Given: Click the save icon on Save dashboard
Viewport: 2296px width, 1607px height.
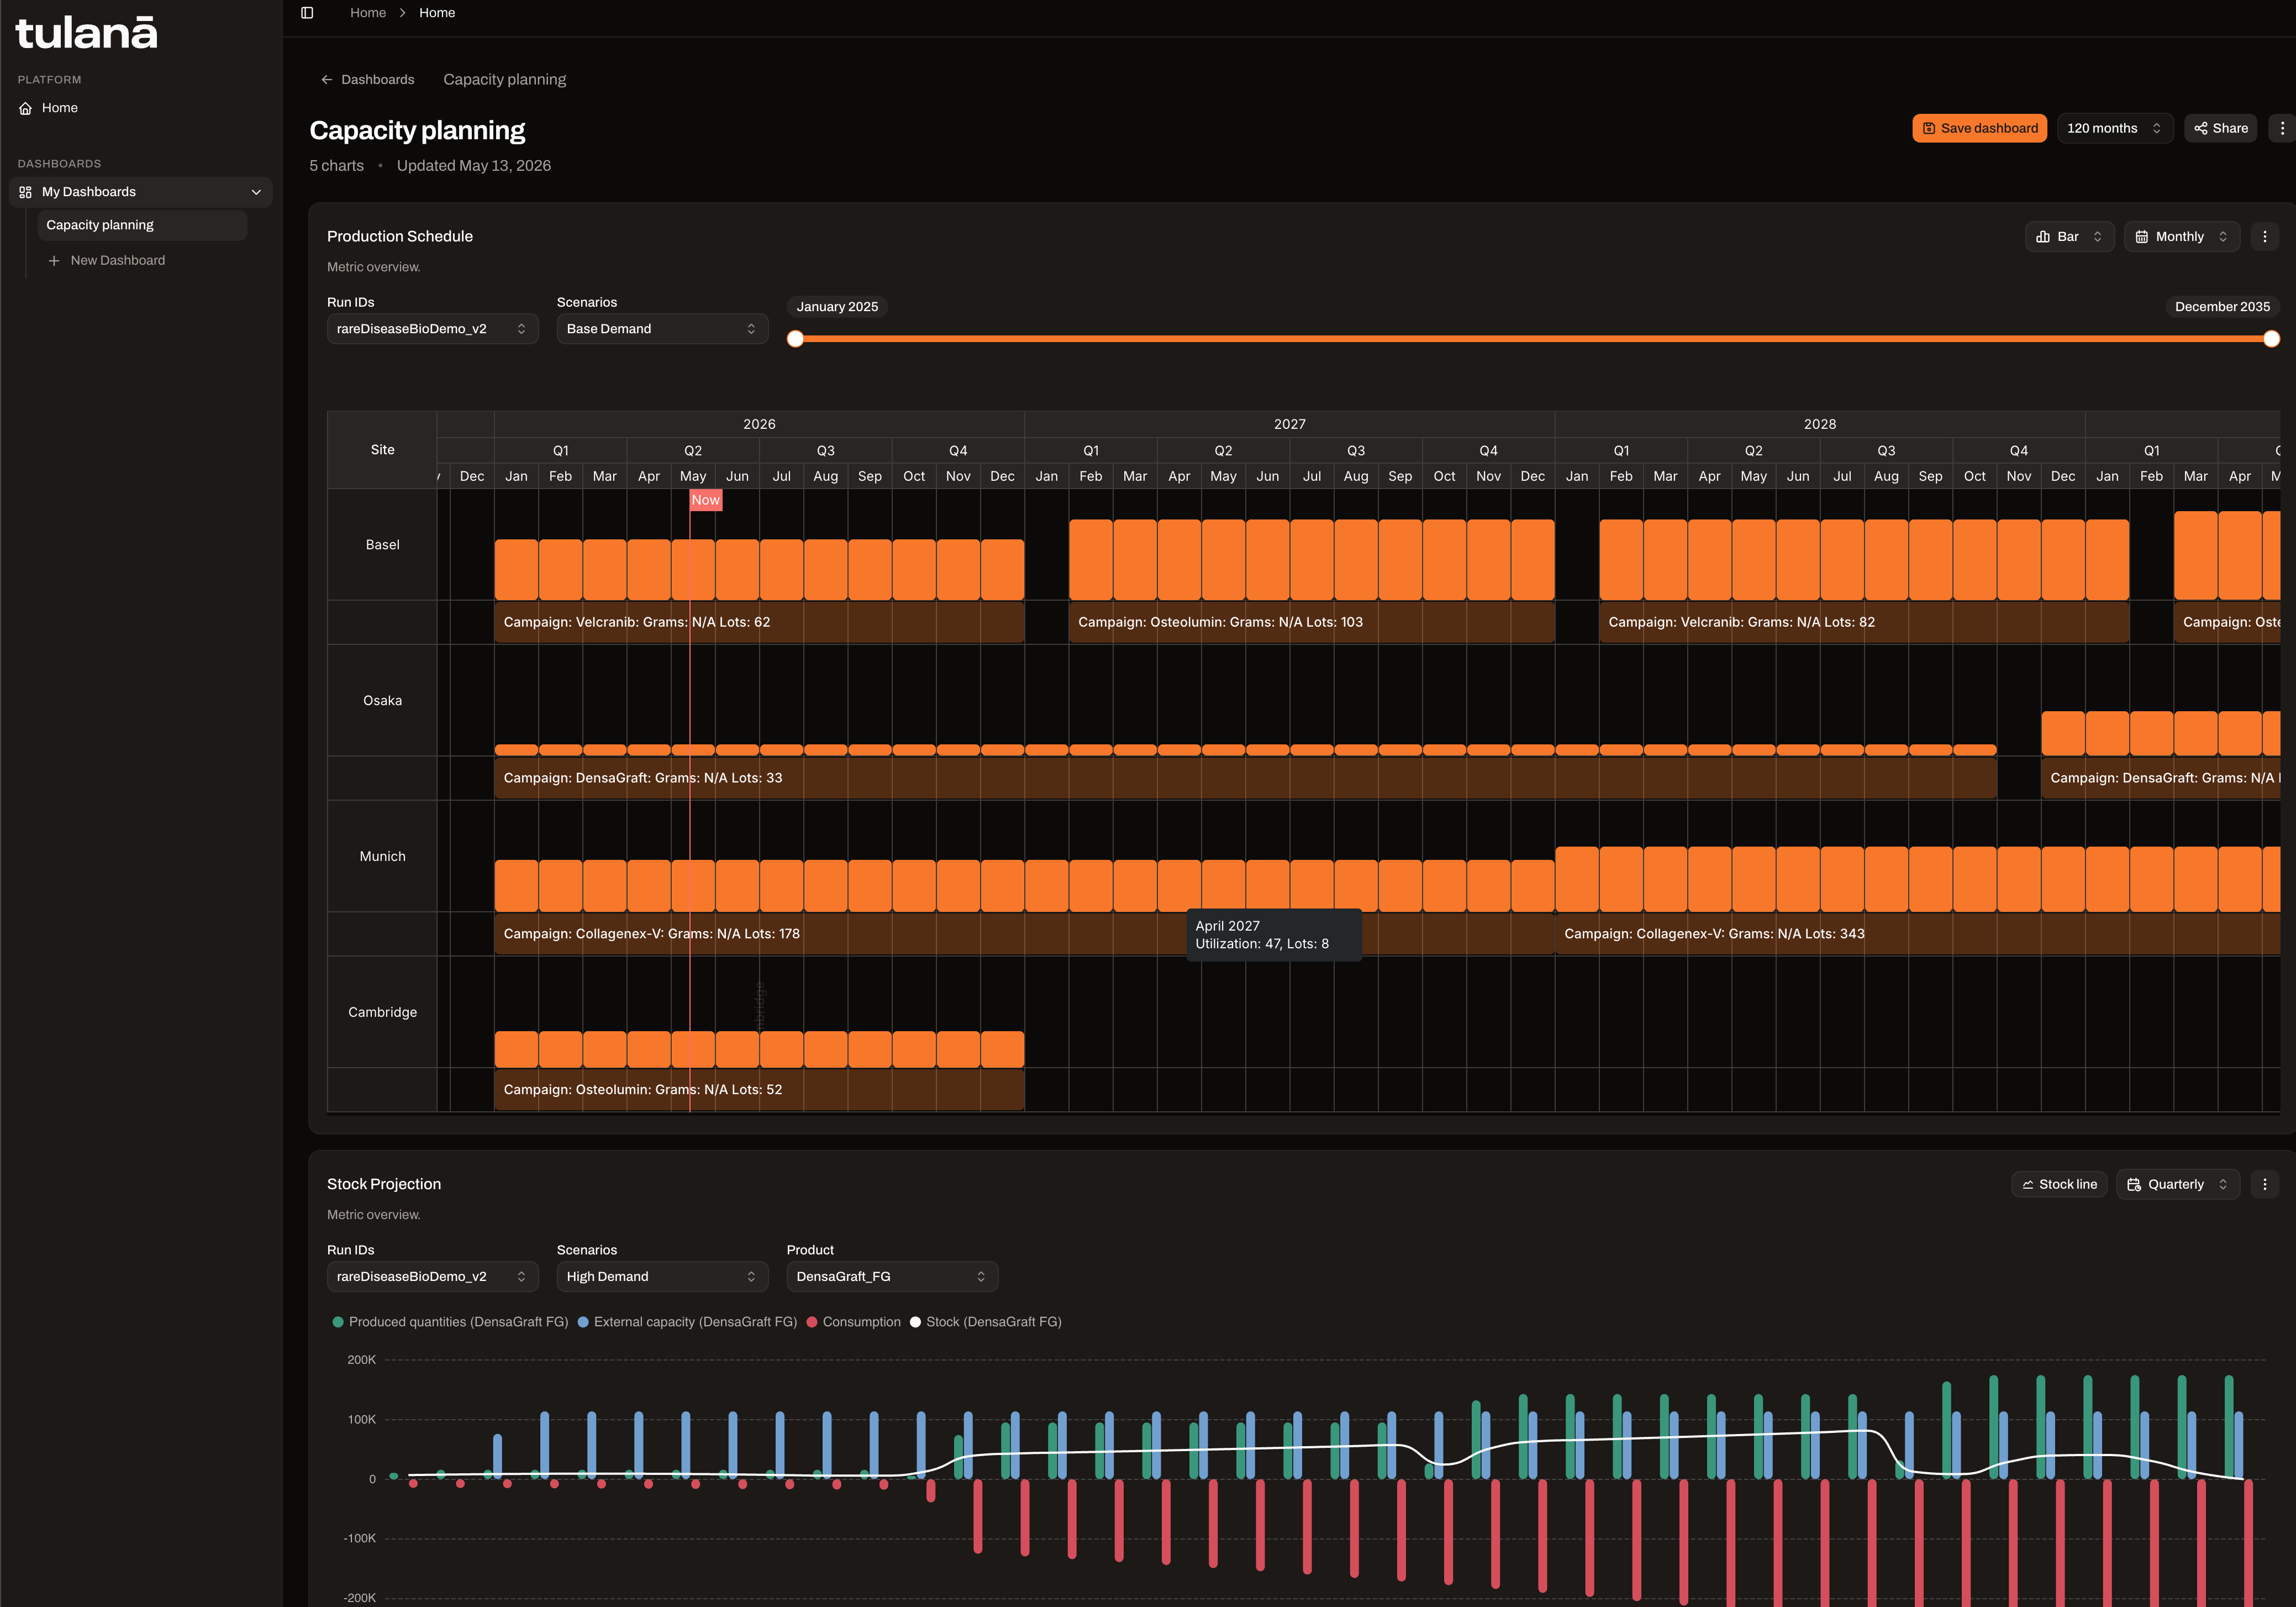Looking at the screenshot, I should 1929,128.
